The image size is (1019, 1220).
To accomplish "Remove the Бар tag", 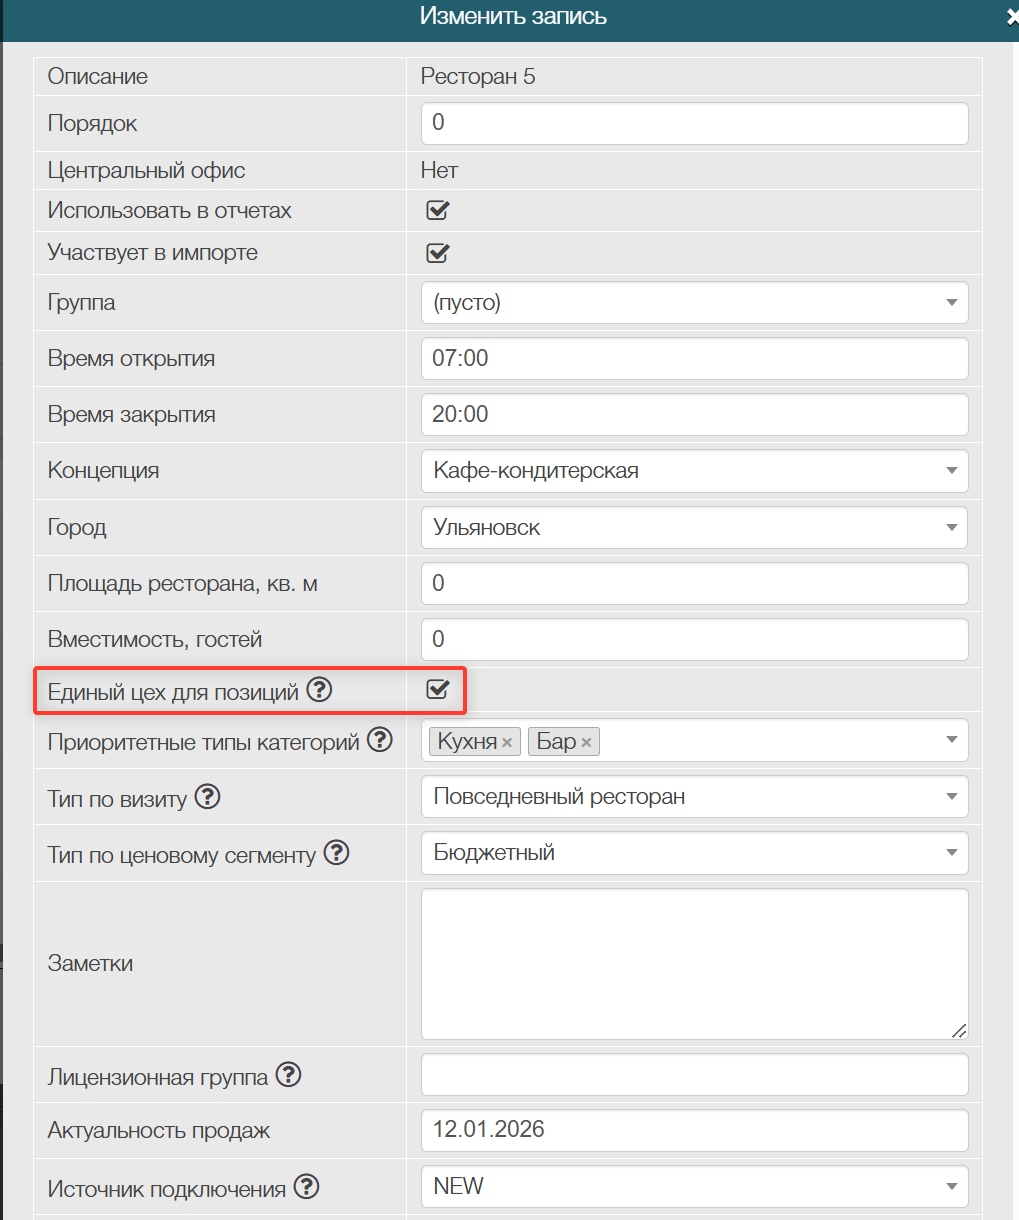I will (586, 742).
